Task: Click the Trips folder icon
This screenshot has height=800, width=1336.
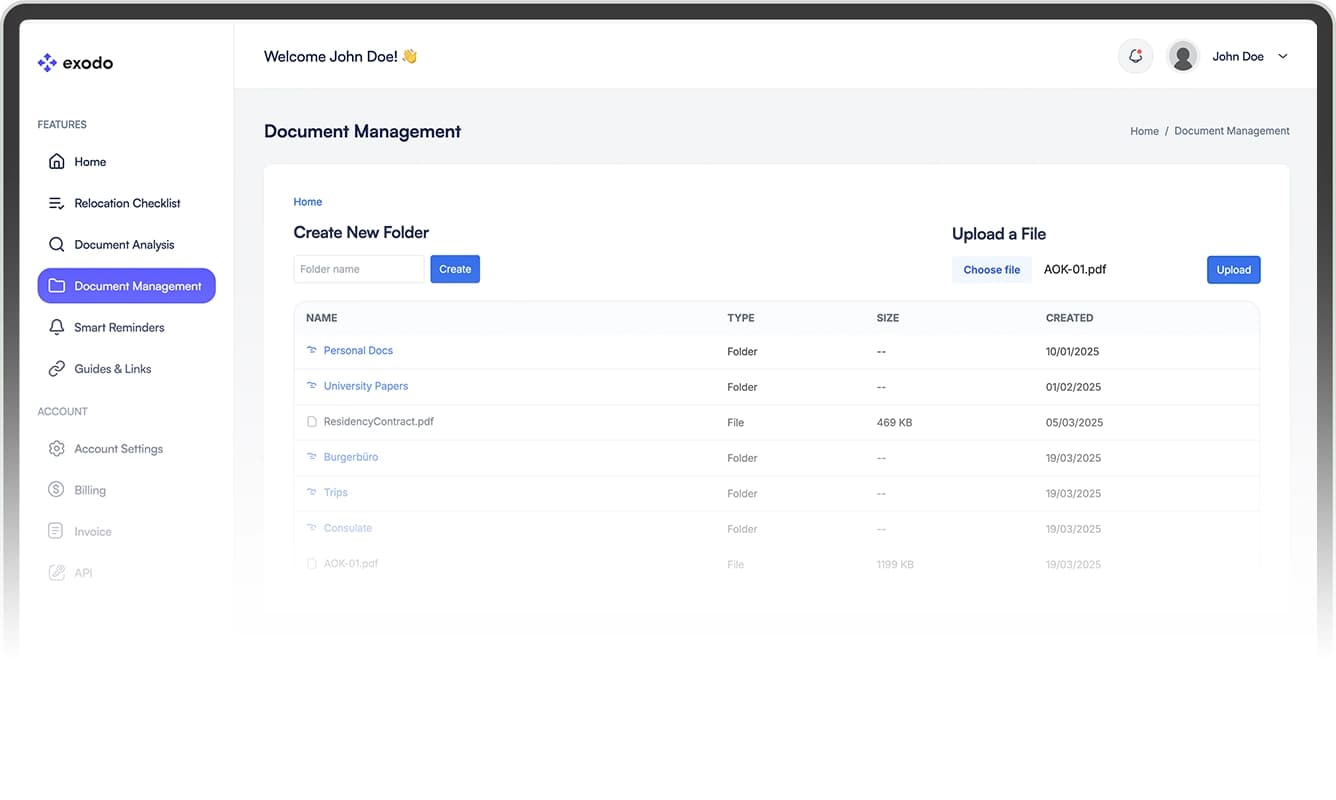Action: (312, 493)
